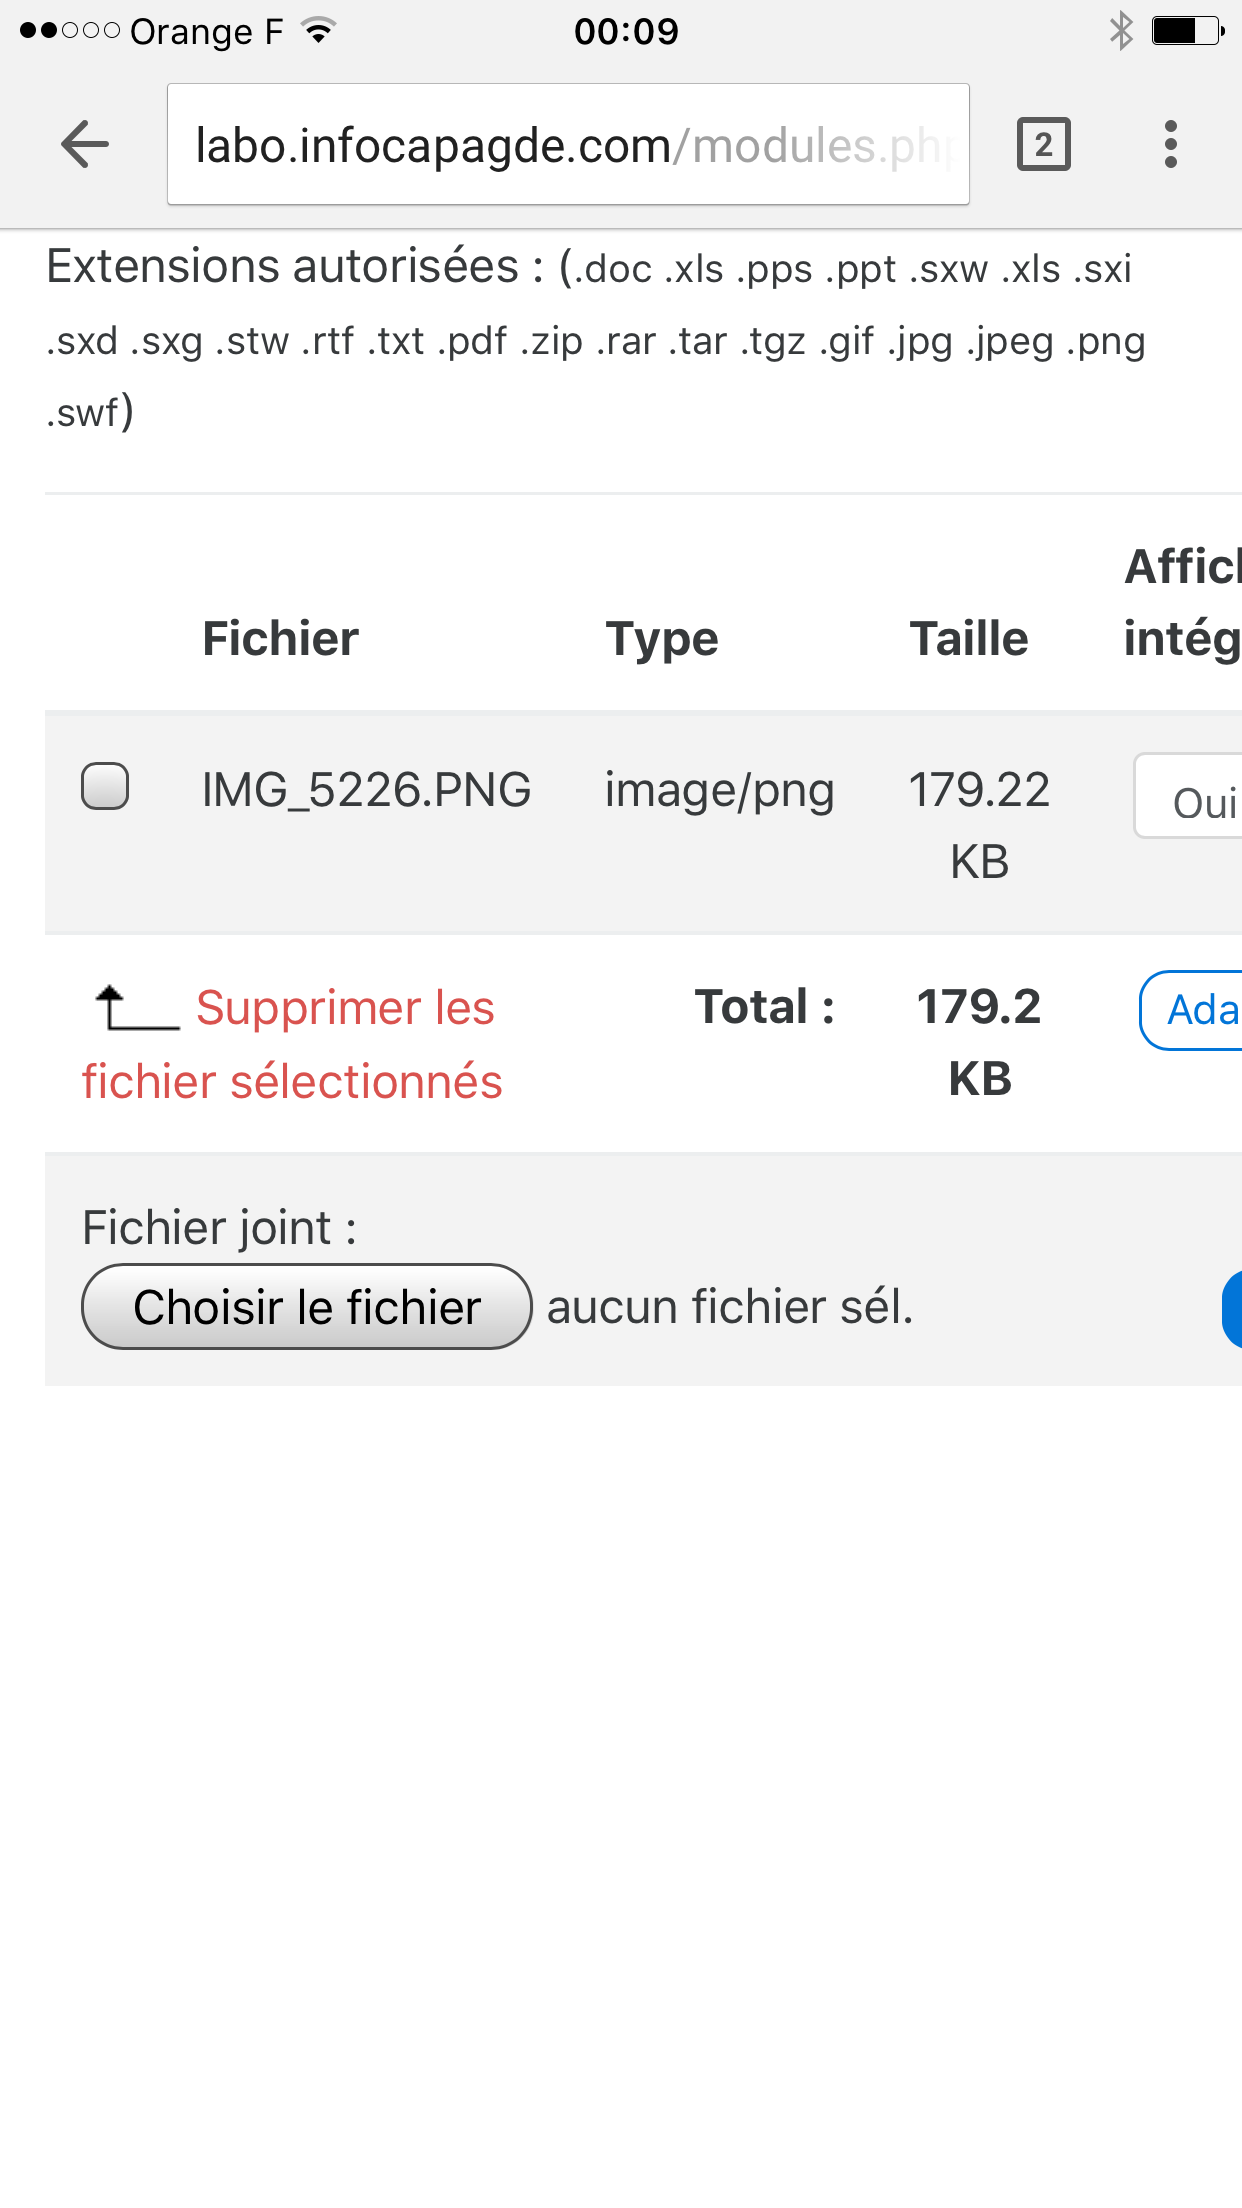Tap the battery indicator icon

click(x=1187, y=31)
